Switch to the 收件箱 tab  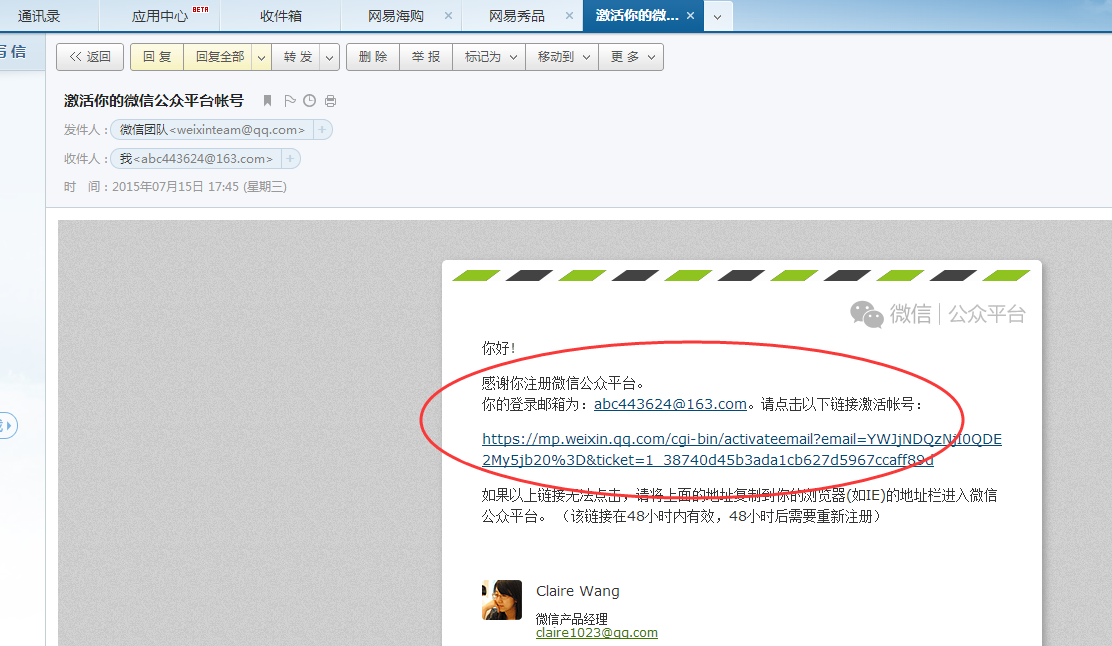coord(281,16)
